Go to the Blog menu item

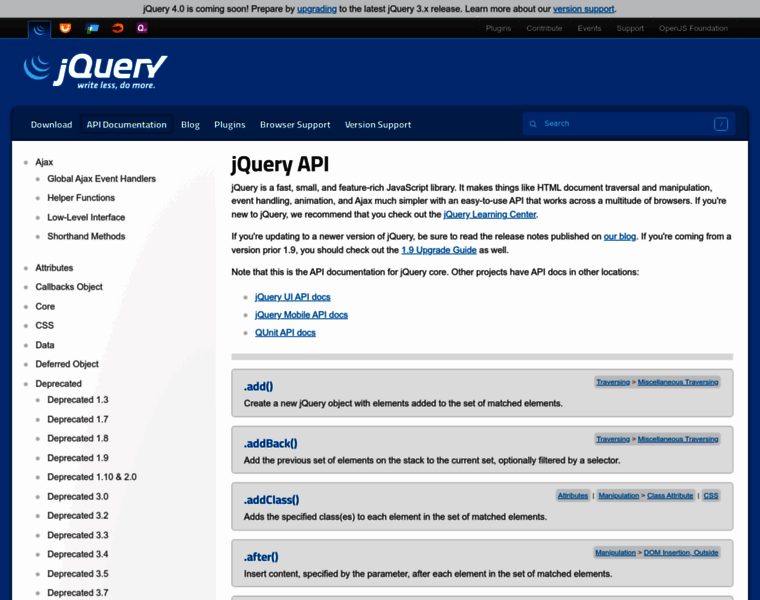(x=190, y=125)
